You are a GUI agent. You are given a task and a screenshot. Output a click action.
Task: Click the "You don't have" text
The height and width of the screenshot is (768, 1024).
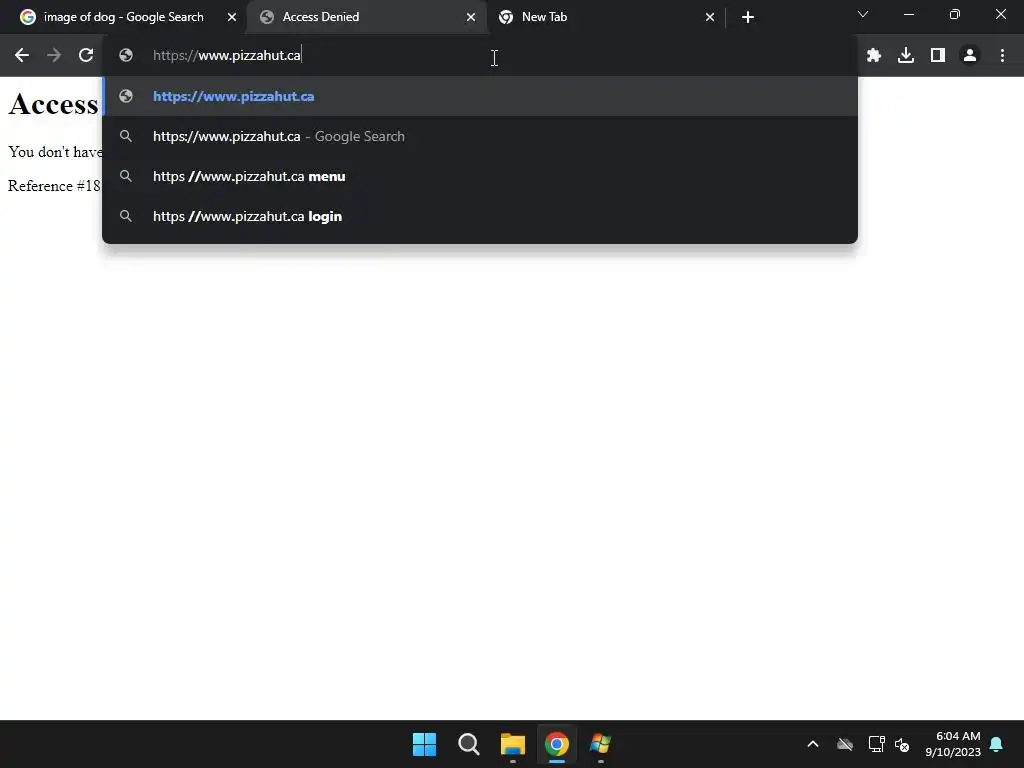(x=55, y=152)
